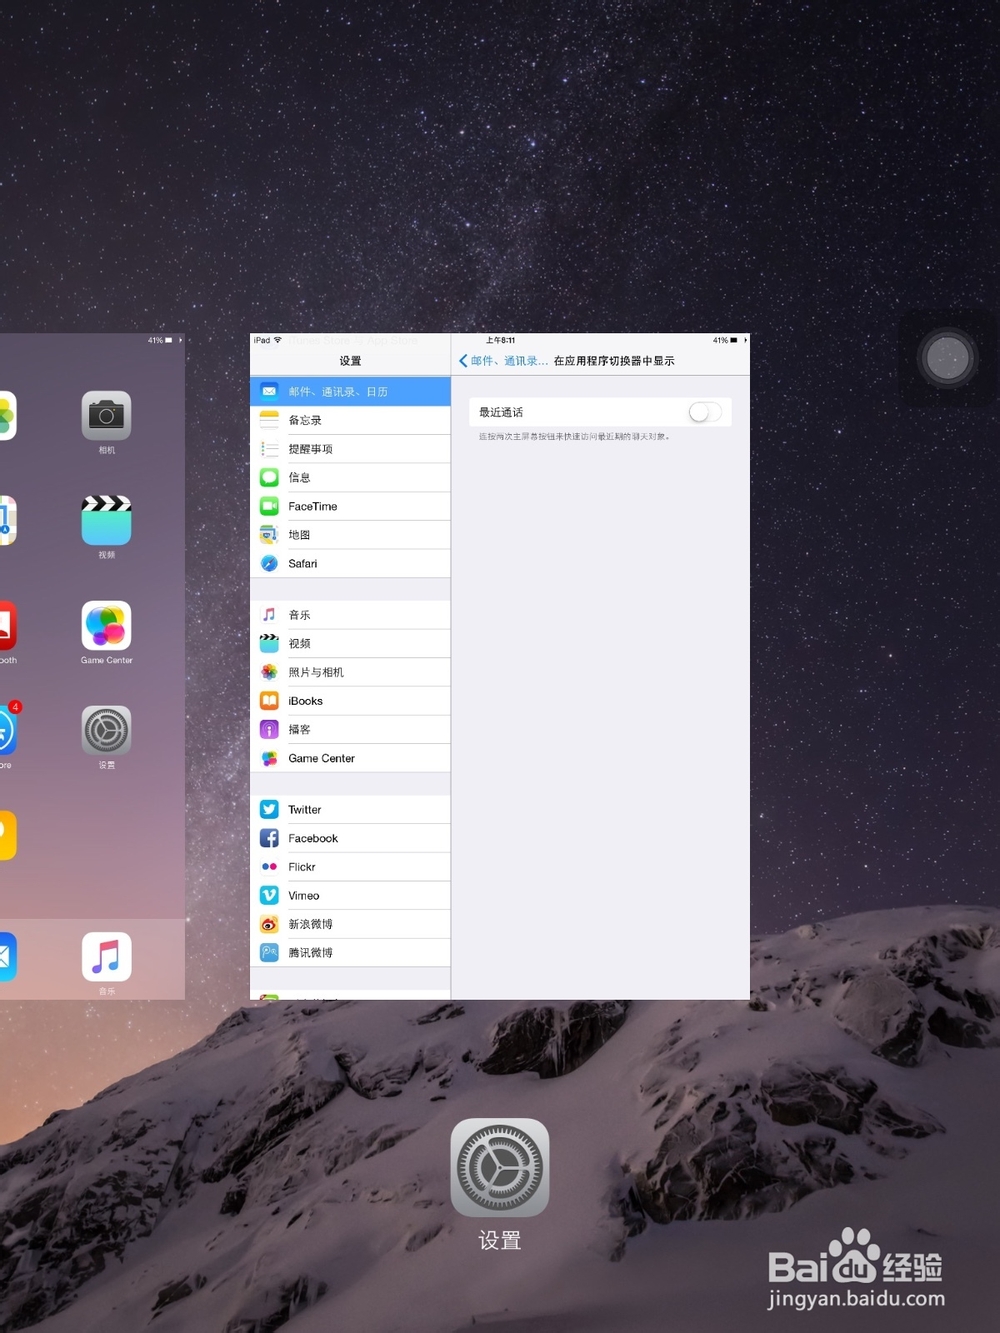Click the 备忘录 notes icon

pos(269,420)
